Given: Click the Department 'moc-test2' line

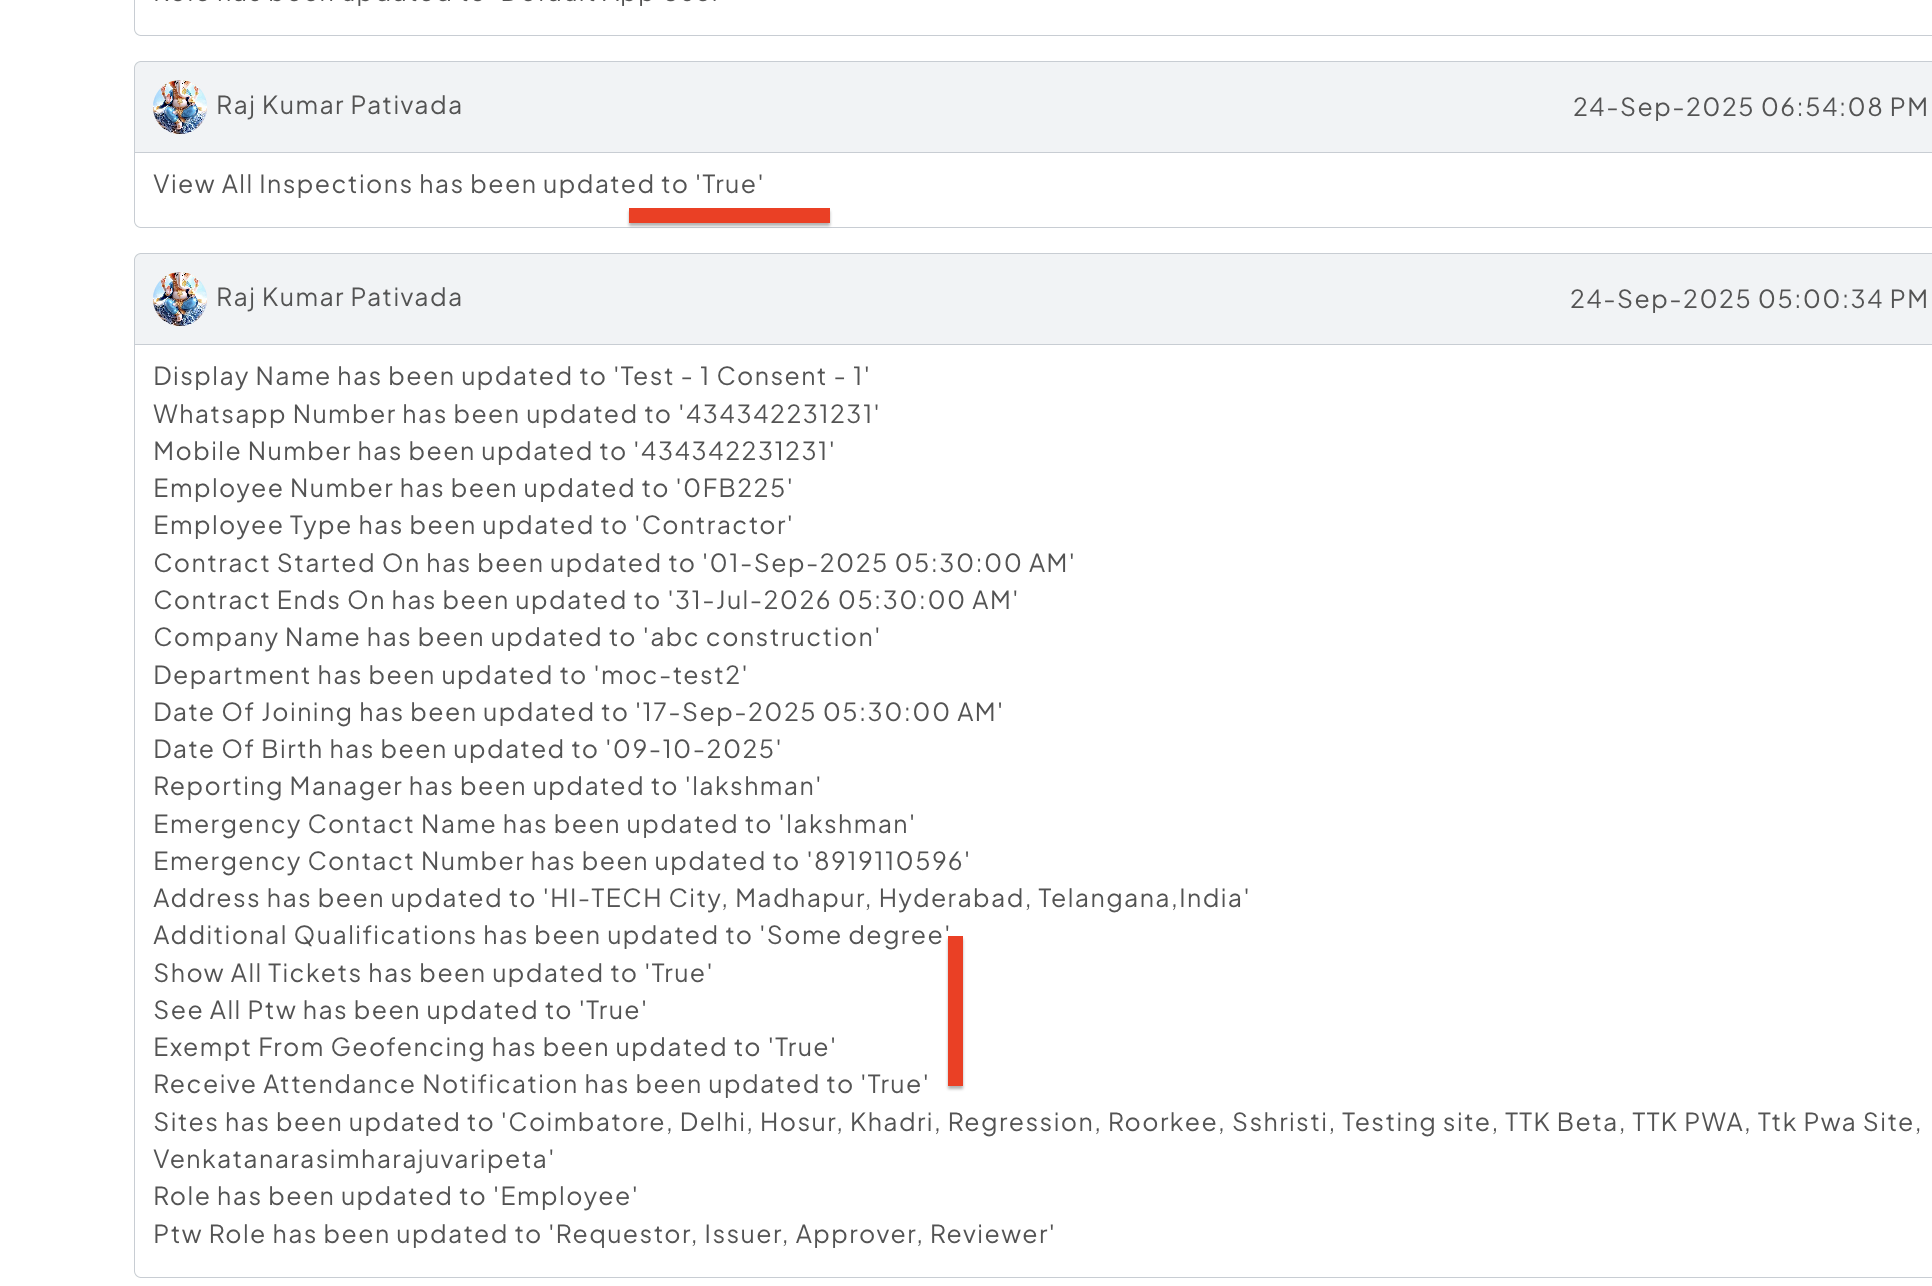Looking at the screenshot, I should tap(450, 676).
